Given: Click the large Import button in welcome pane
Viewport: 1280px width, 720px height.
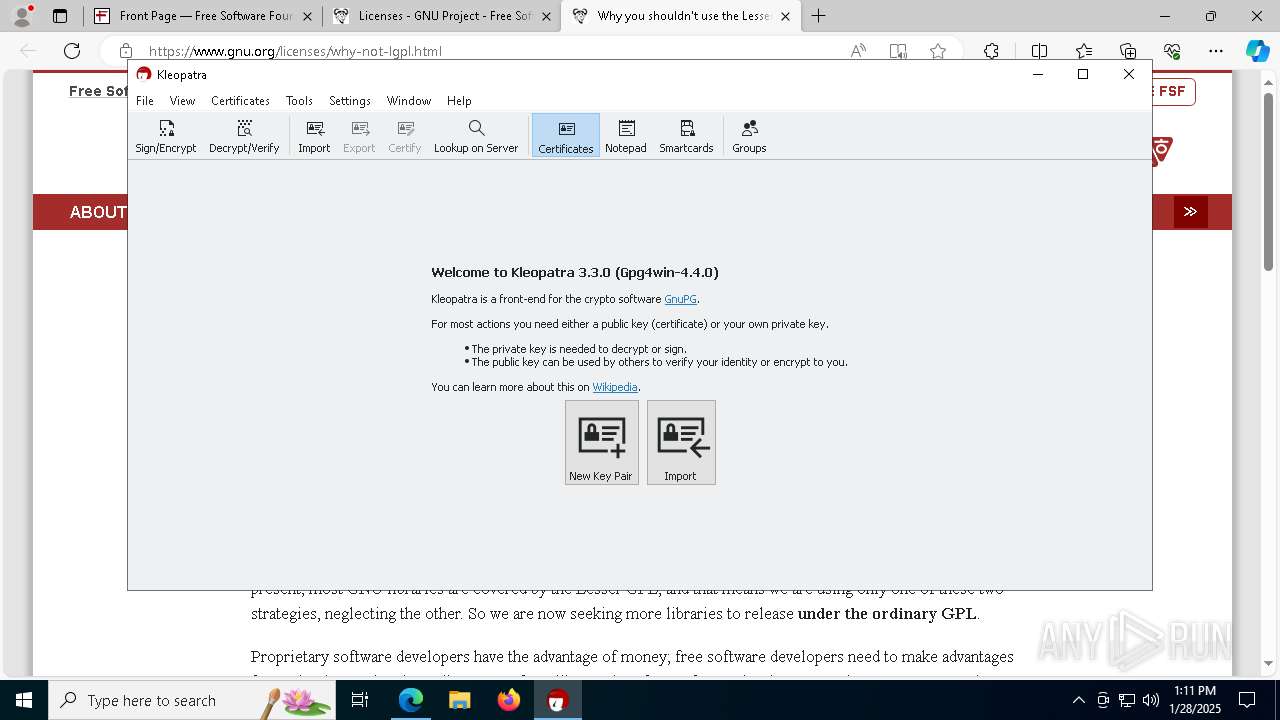Looking at the screenshot, I should point(681,442).
